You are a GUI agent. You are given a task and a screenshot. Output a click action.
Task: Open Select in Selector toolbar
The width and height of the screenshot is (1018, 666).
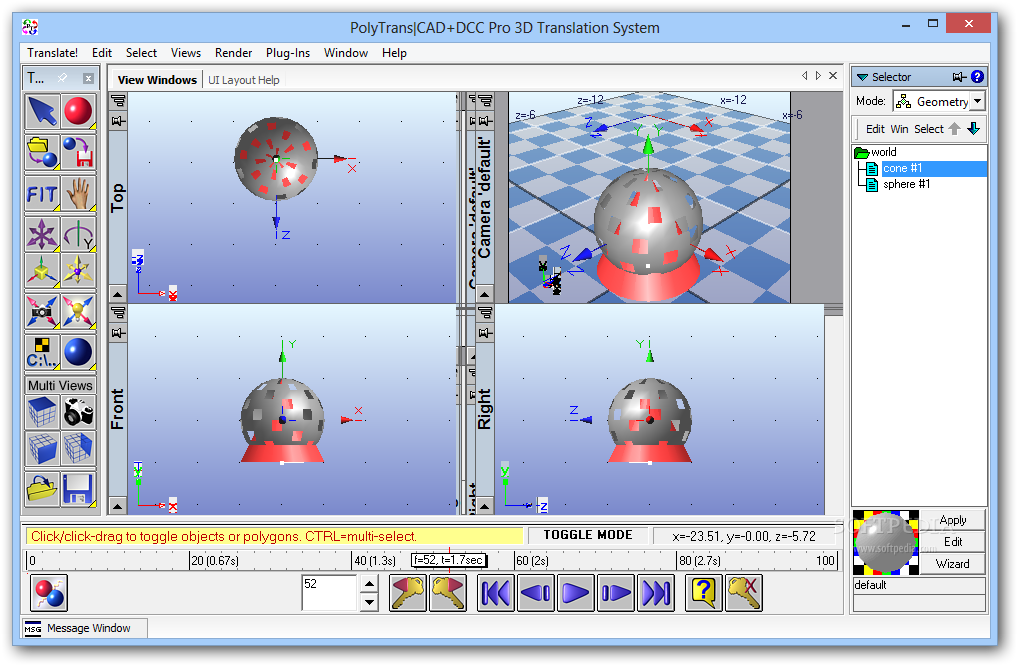point(928,129)
